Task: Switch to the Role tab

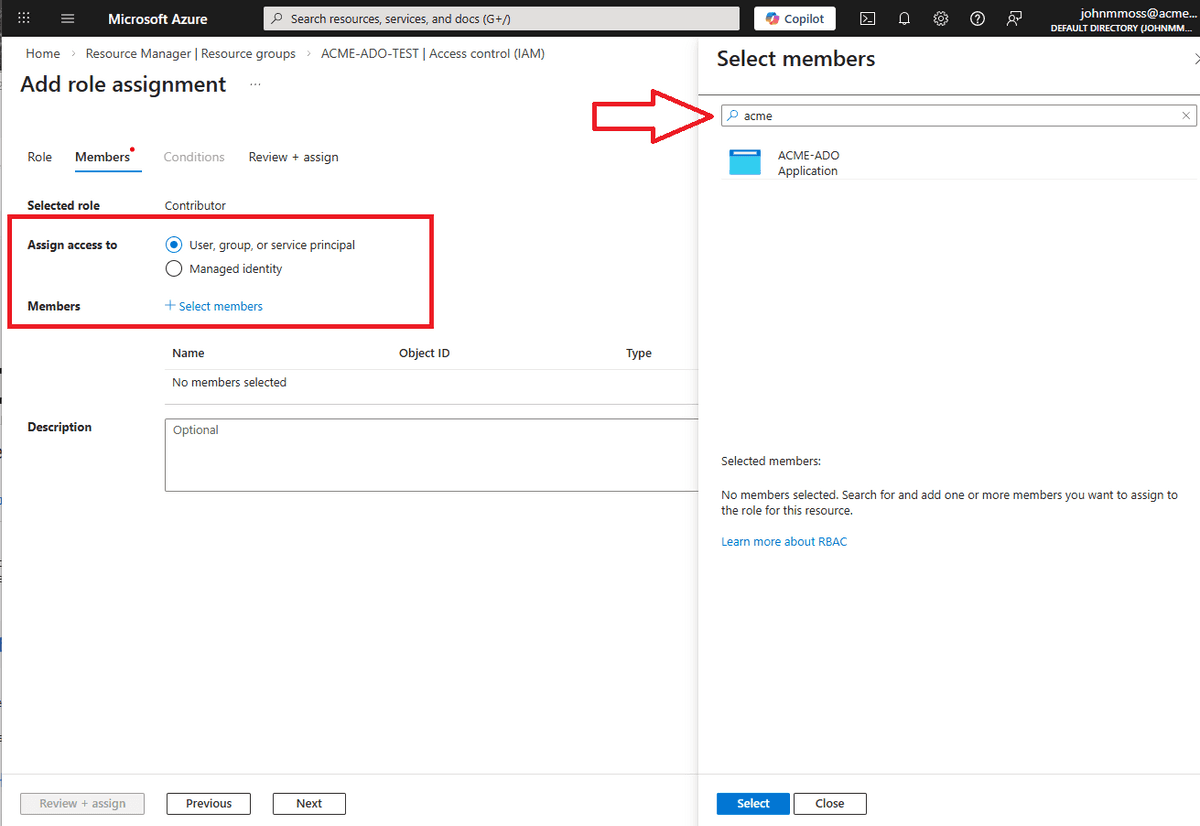Action: [39, 157]
